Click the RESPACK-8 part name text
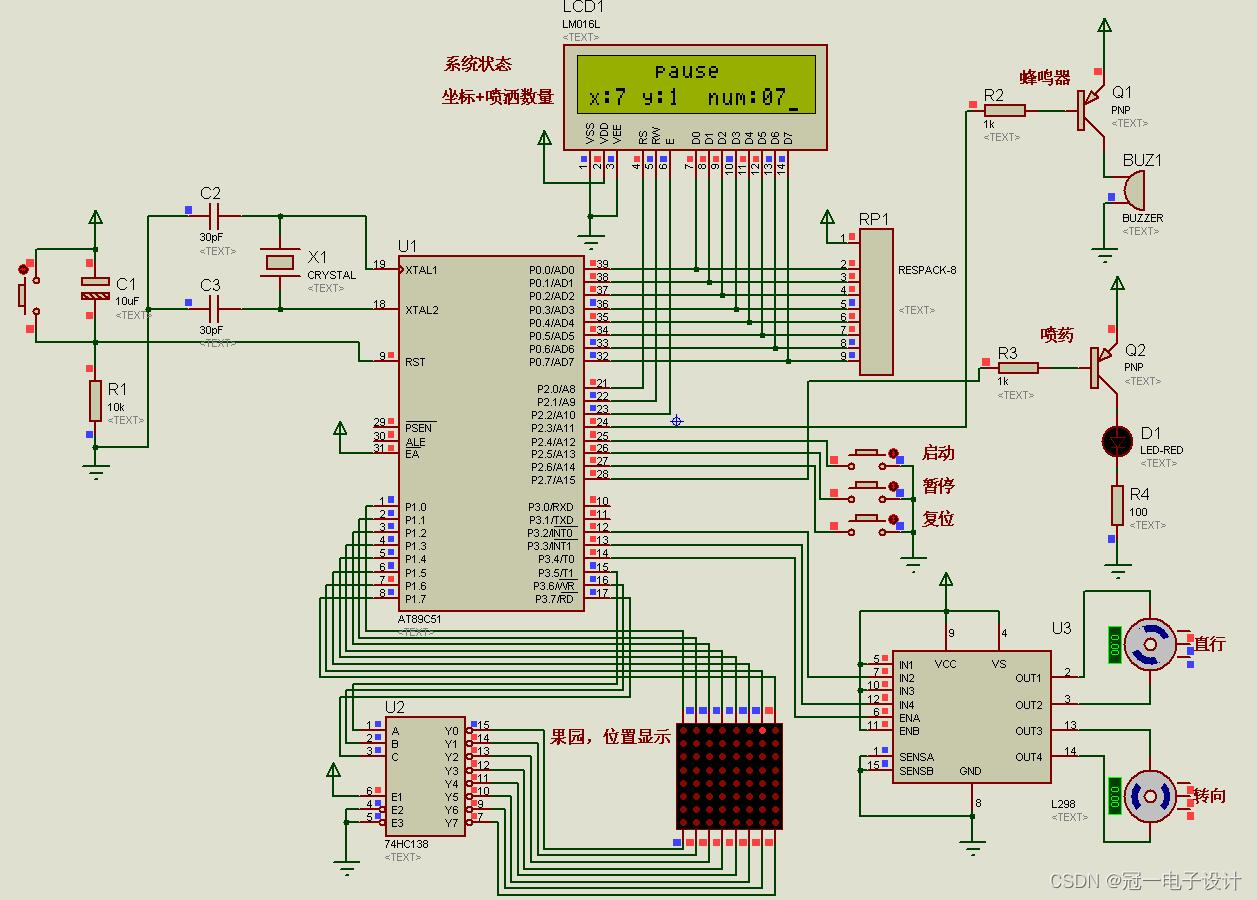Image resolution: width=1257 pixels, height=900 pixels. tap(927, 270)
